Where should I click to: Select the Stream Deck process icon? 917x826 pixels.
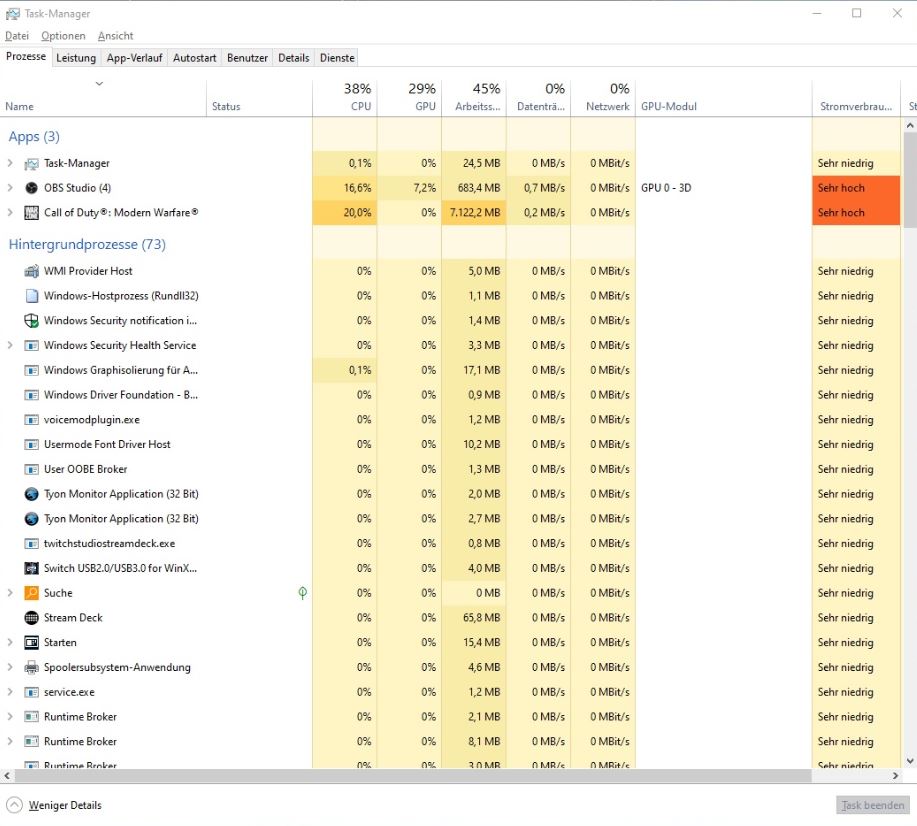click(x=31, y=618)
